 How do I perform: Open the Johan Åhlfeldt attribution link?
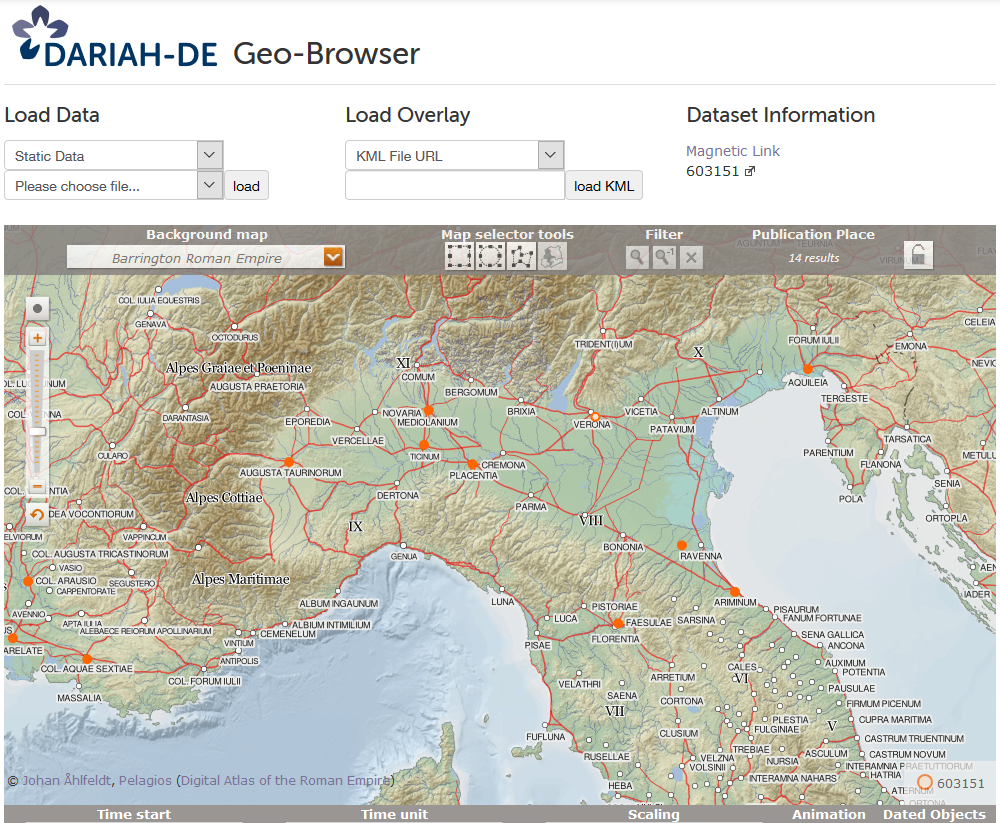pos(68,780)
